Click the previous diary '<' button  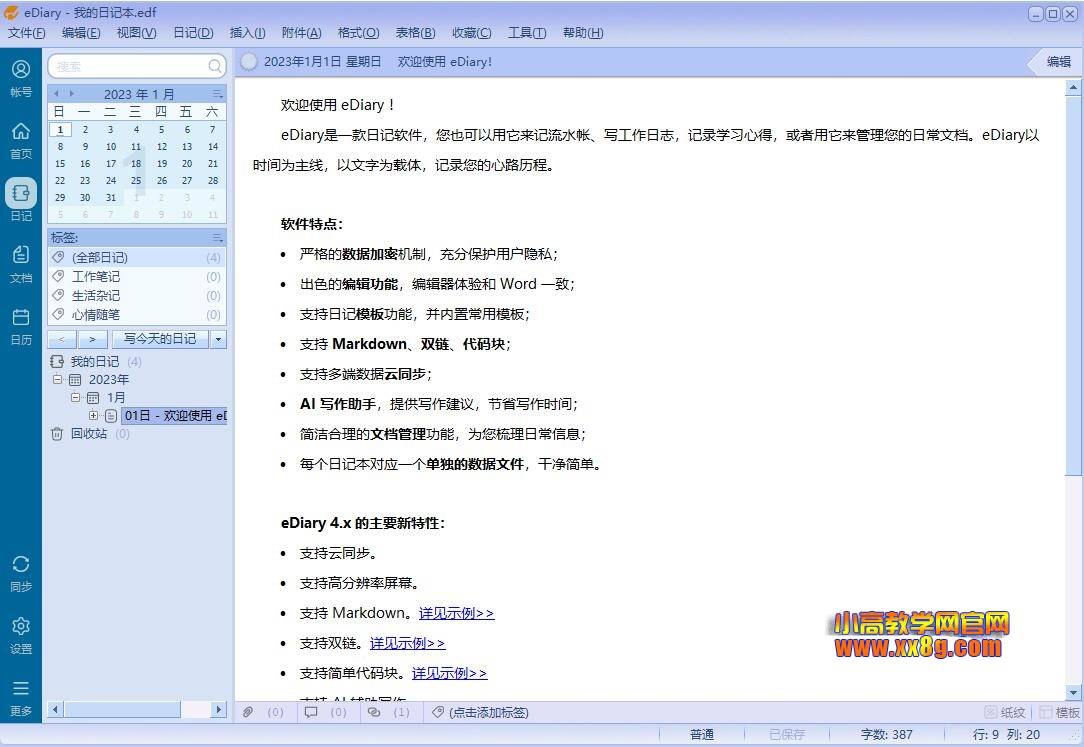point(62,339)
